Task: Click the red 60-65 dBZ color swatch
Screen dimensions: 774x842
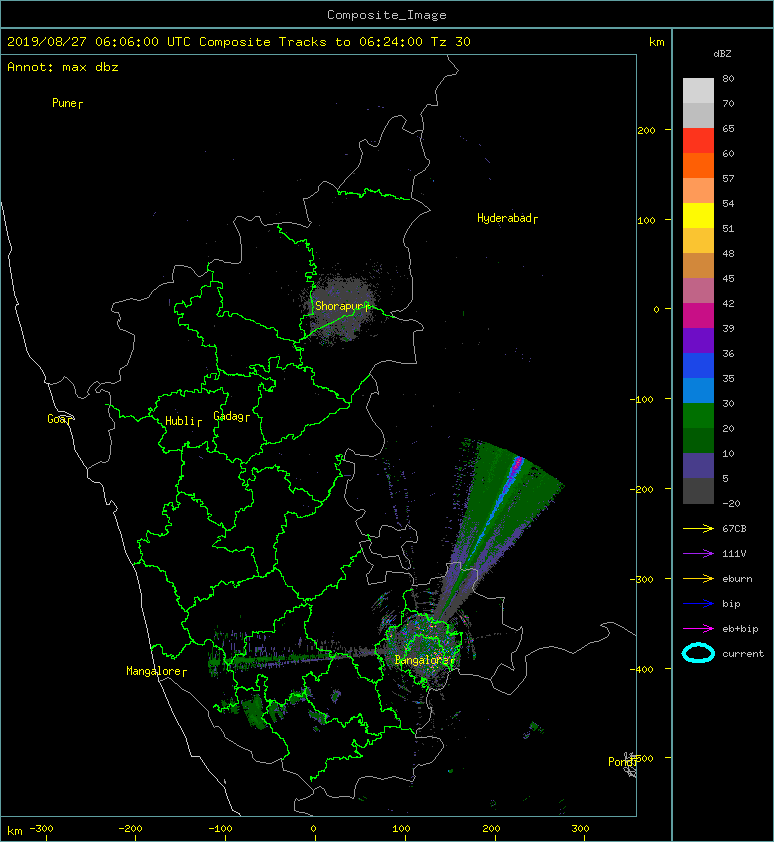Action: tap(698, 141)
